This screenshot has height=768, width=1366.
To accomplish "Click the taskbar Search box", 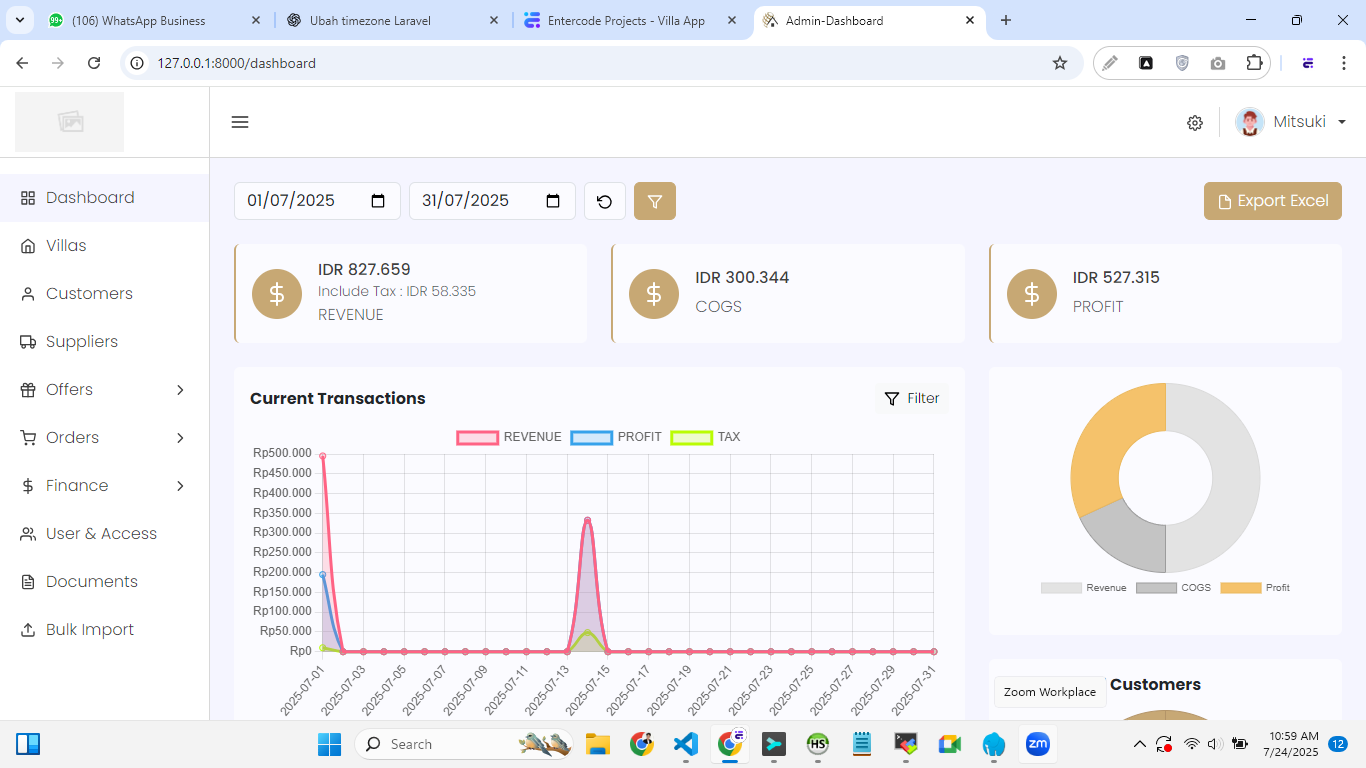I will coord(463,744).
